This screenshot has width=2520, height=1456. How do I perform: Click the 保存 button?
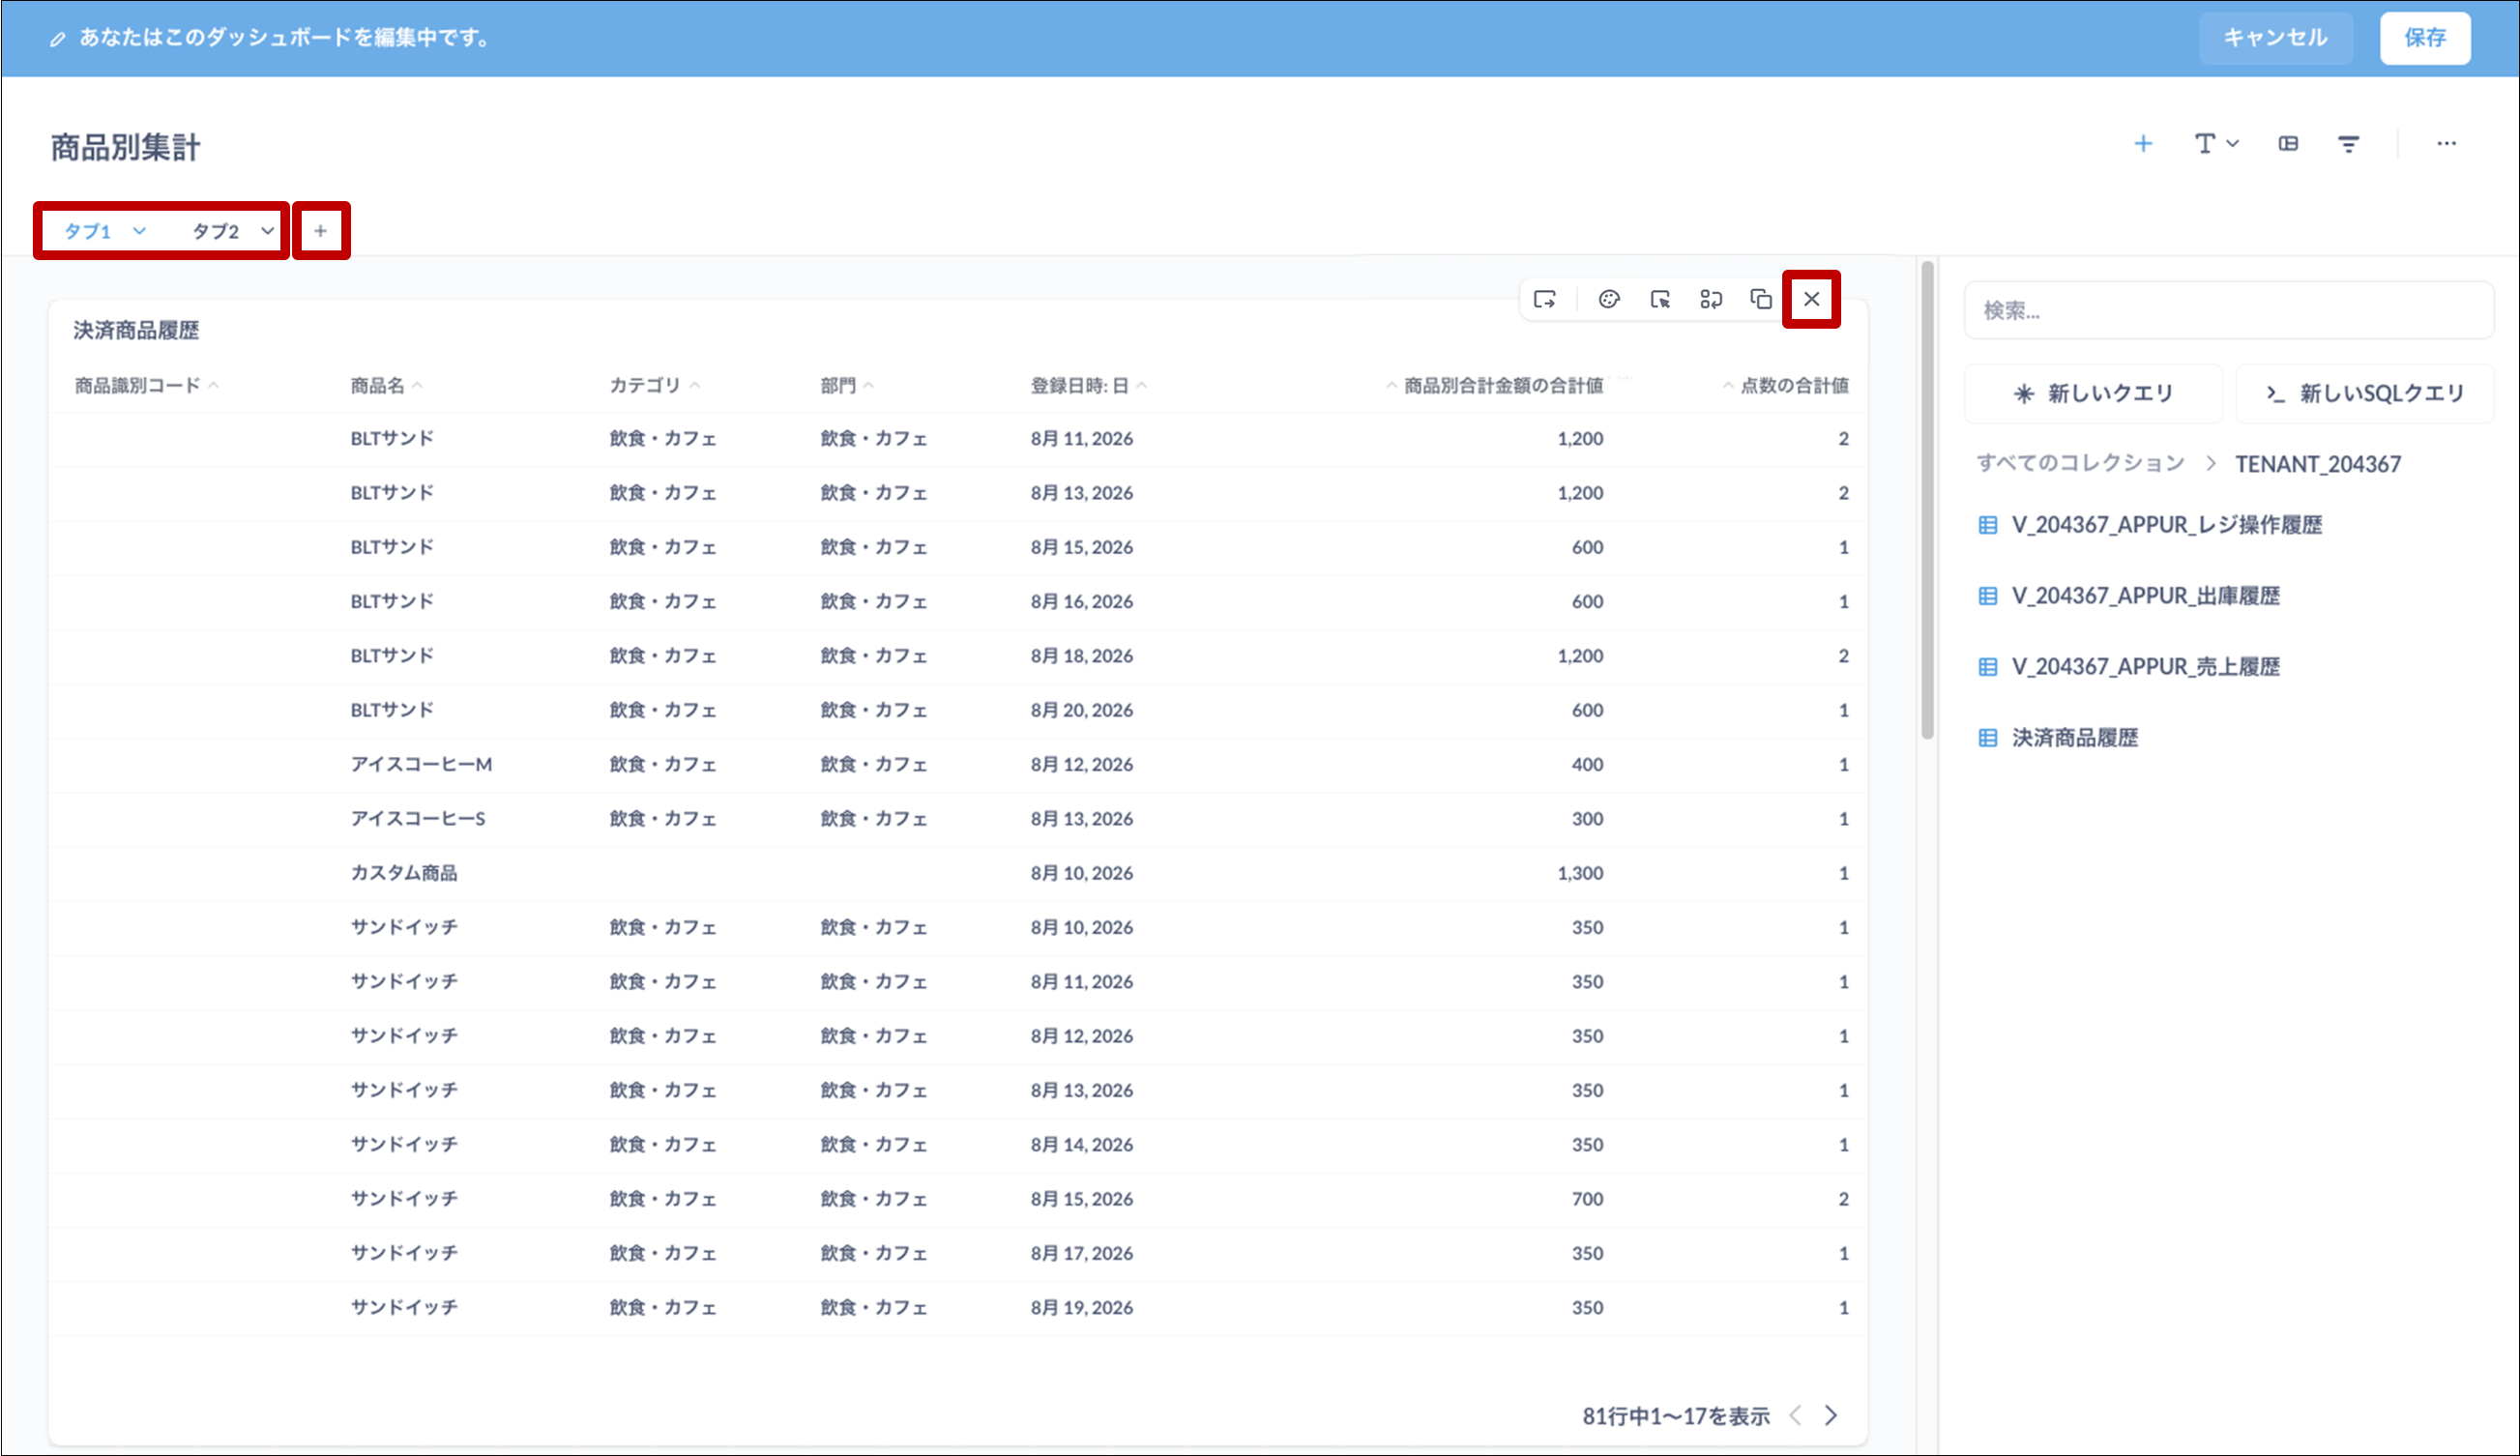pyautogui.click(x=2425, y=38)
